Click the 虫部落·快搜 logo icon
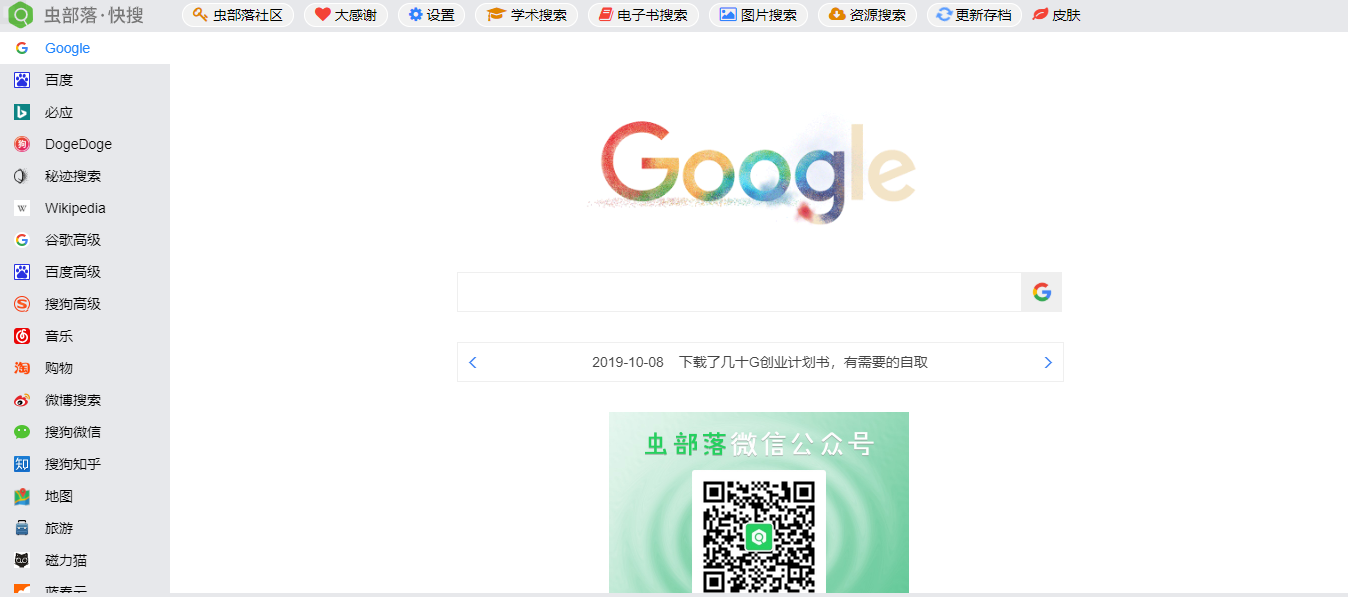The height and width of the screenshot is (597, 1348). pos(20,15)
